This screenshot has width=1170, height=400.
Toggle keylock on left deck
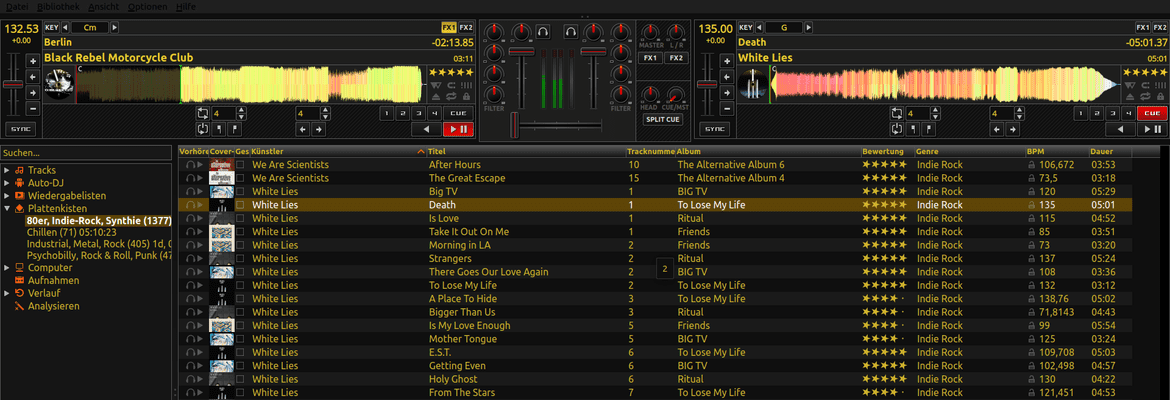tap(466, 96)
